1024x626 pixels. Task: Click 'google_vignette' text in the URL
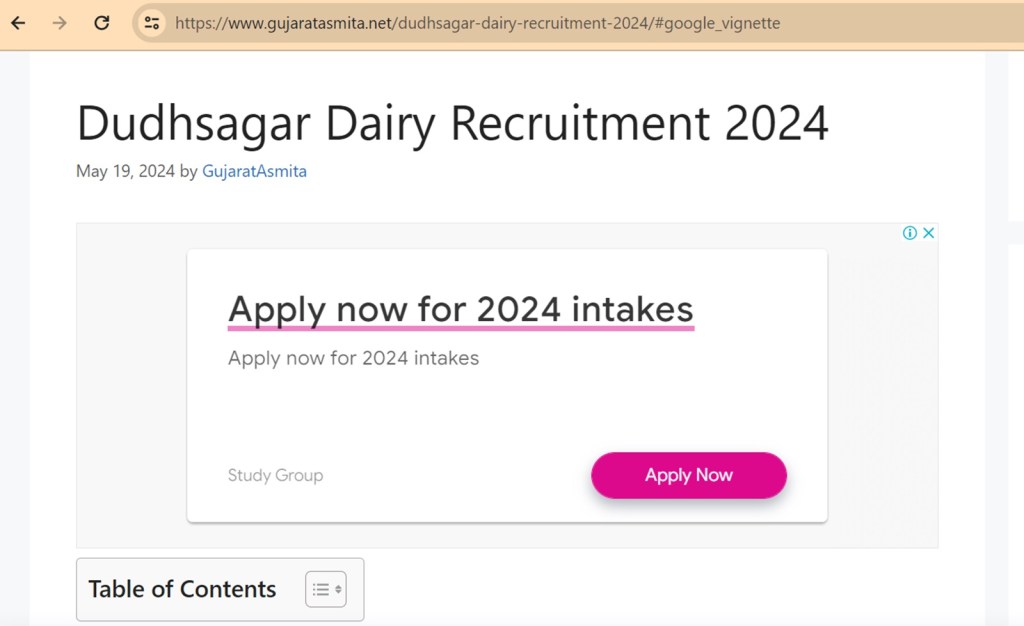coord(718,22)
